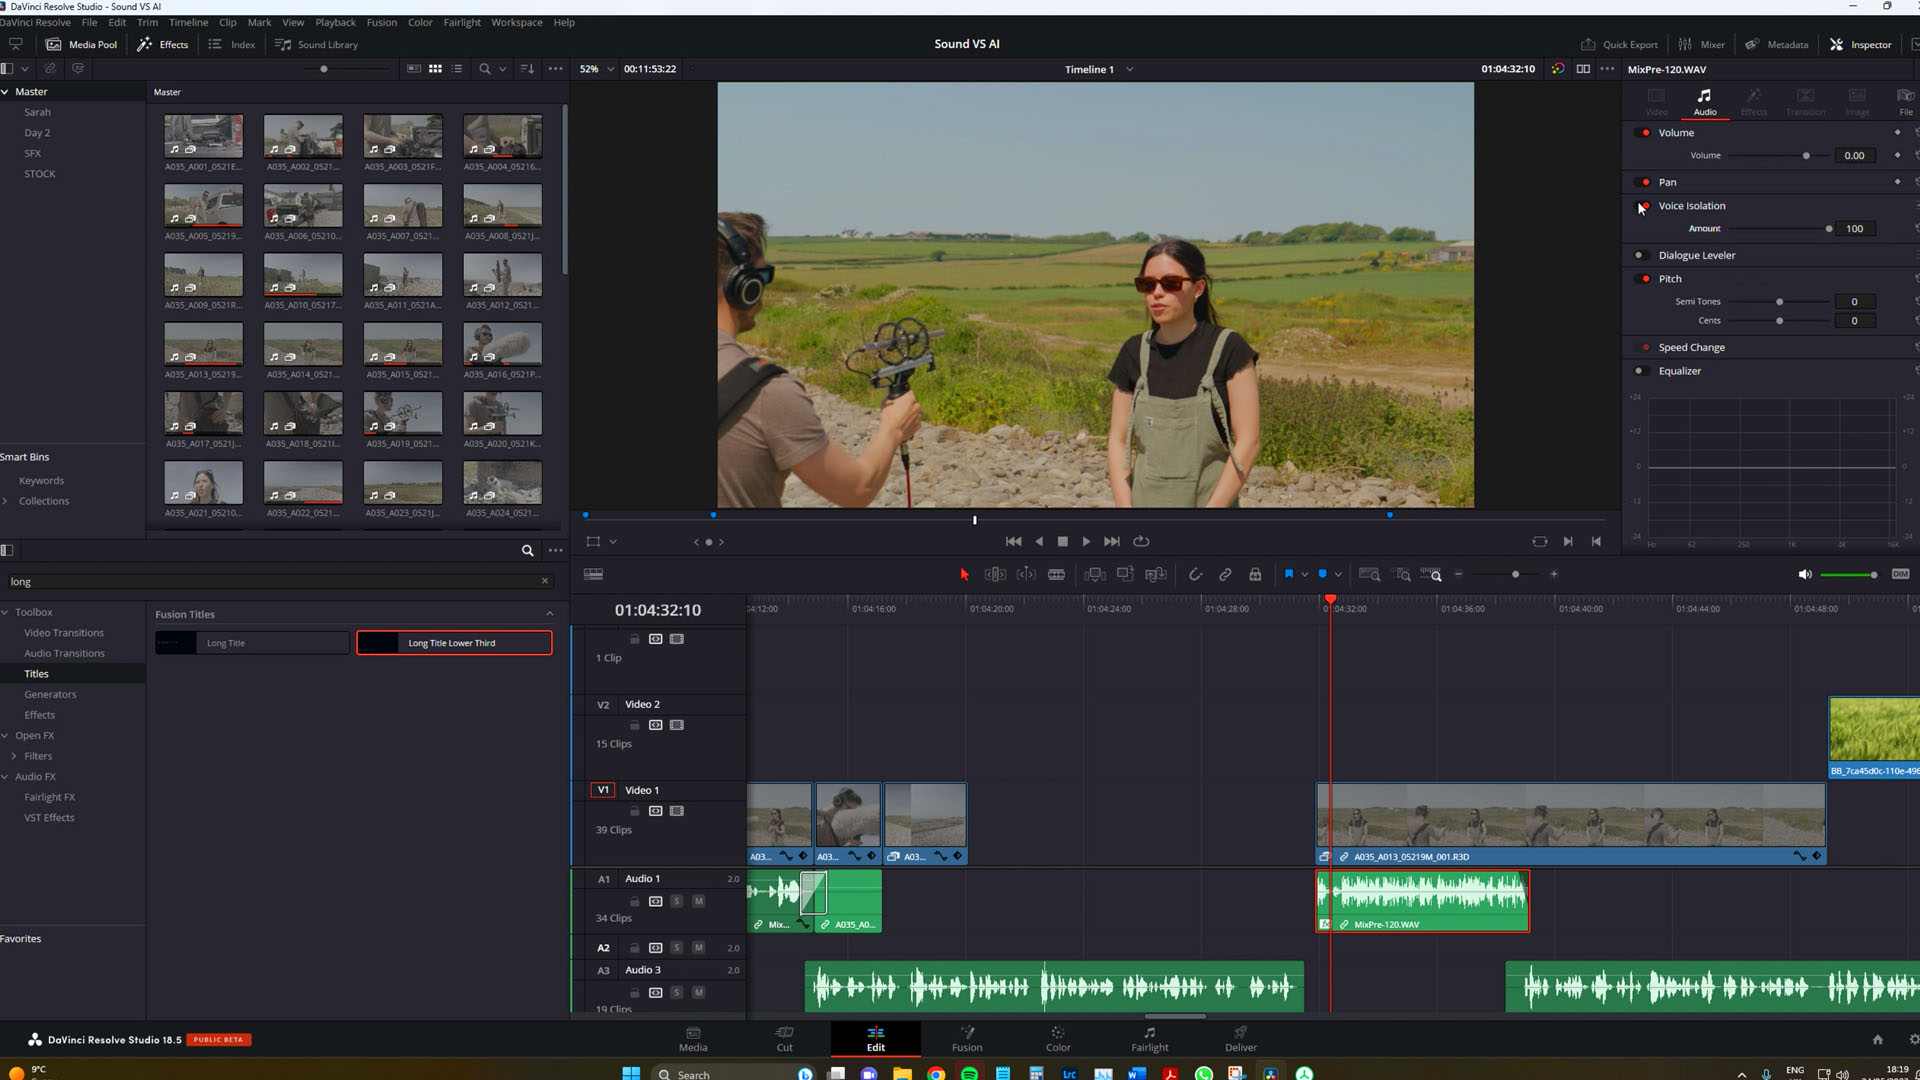Drag the Volume level slider
Viewport: 1920px width, 1080px height.
1807,154
